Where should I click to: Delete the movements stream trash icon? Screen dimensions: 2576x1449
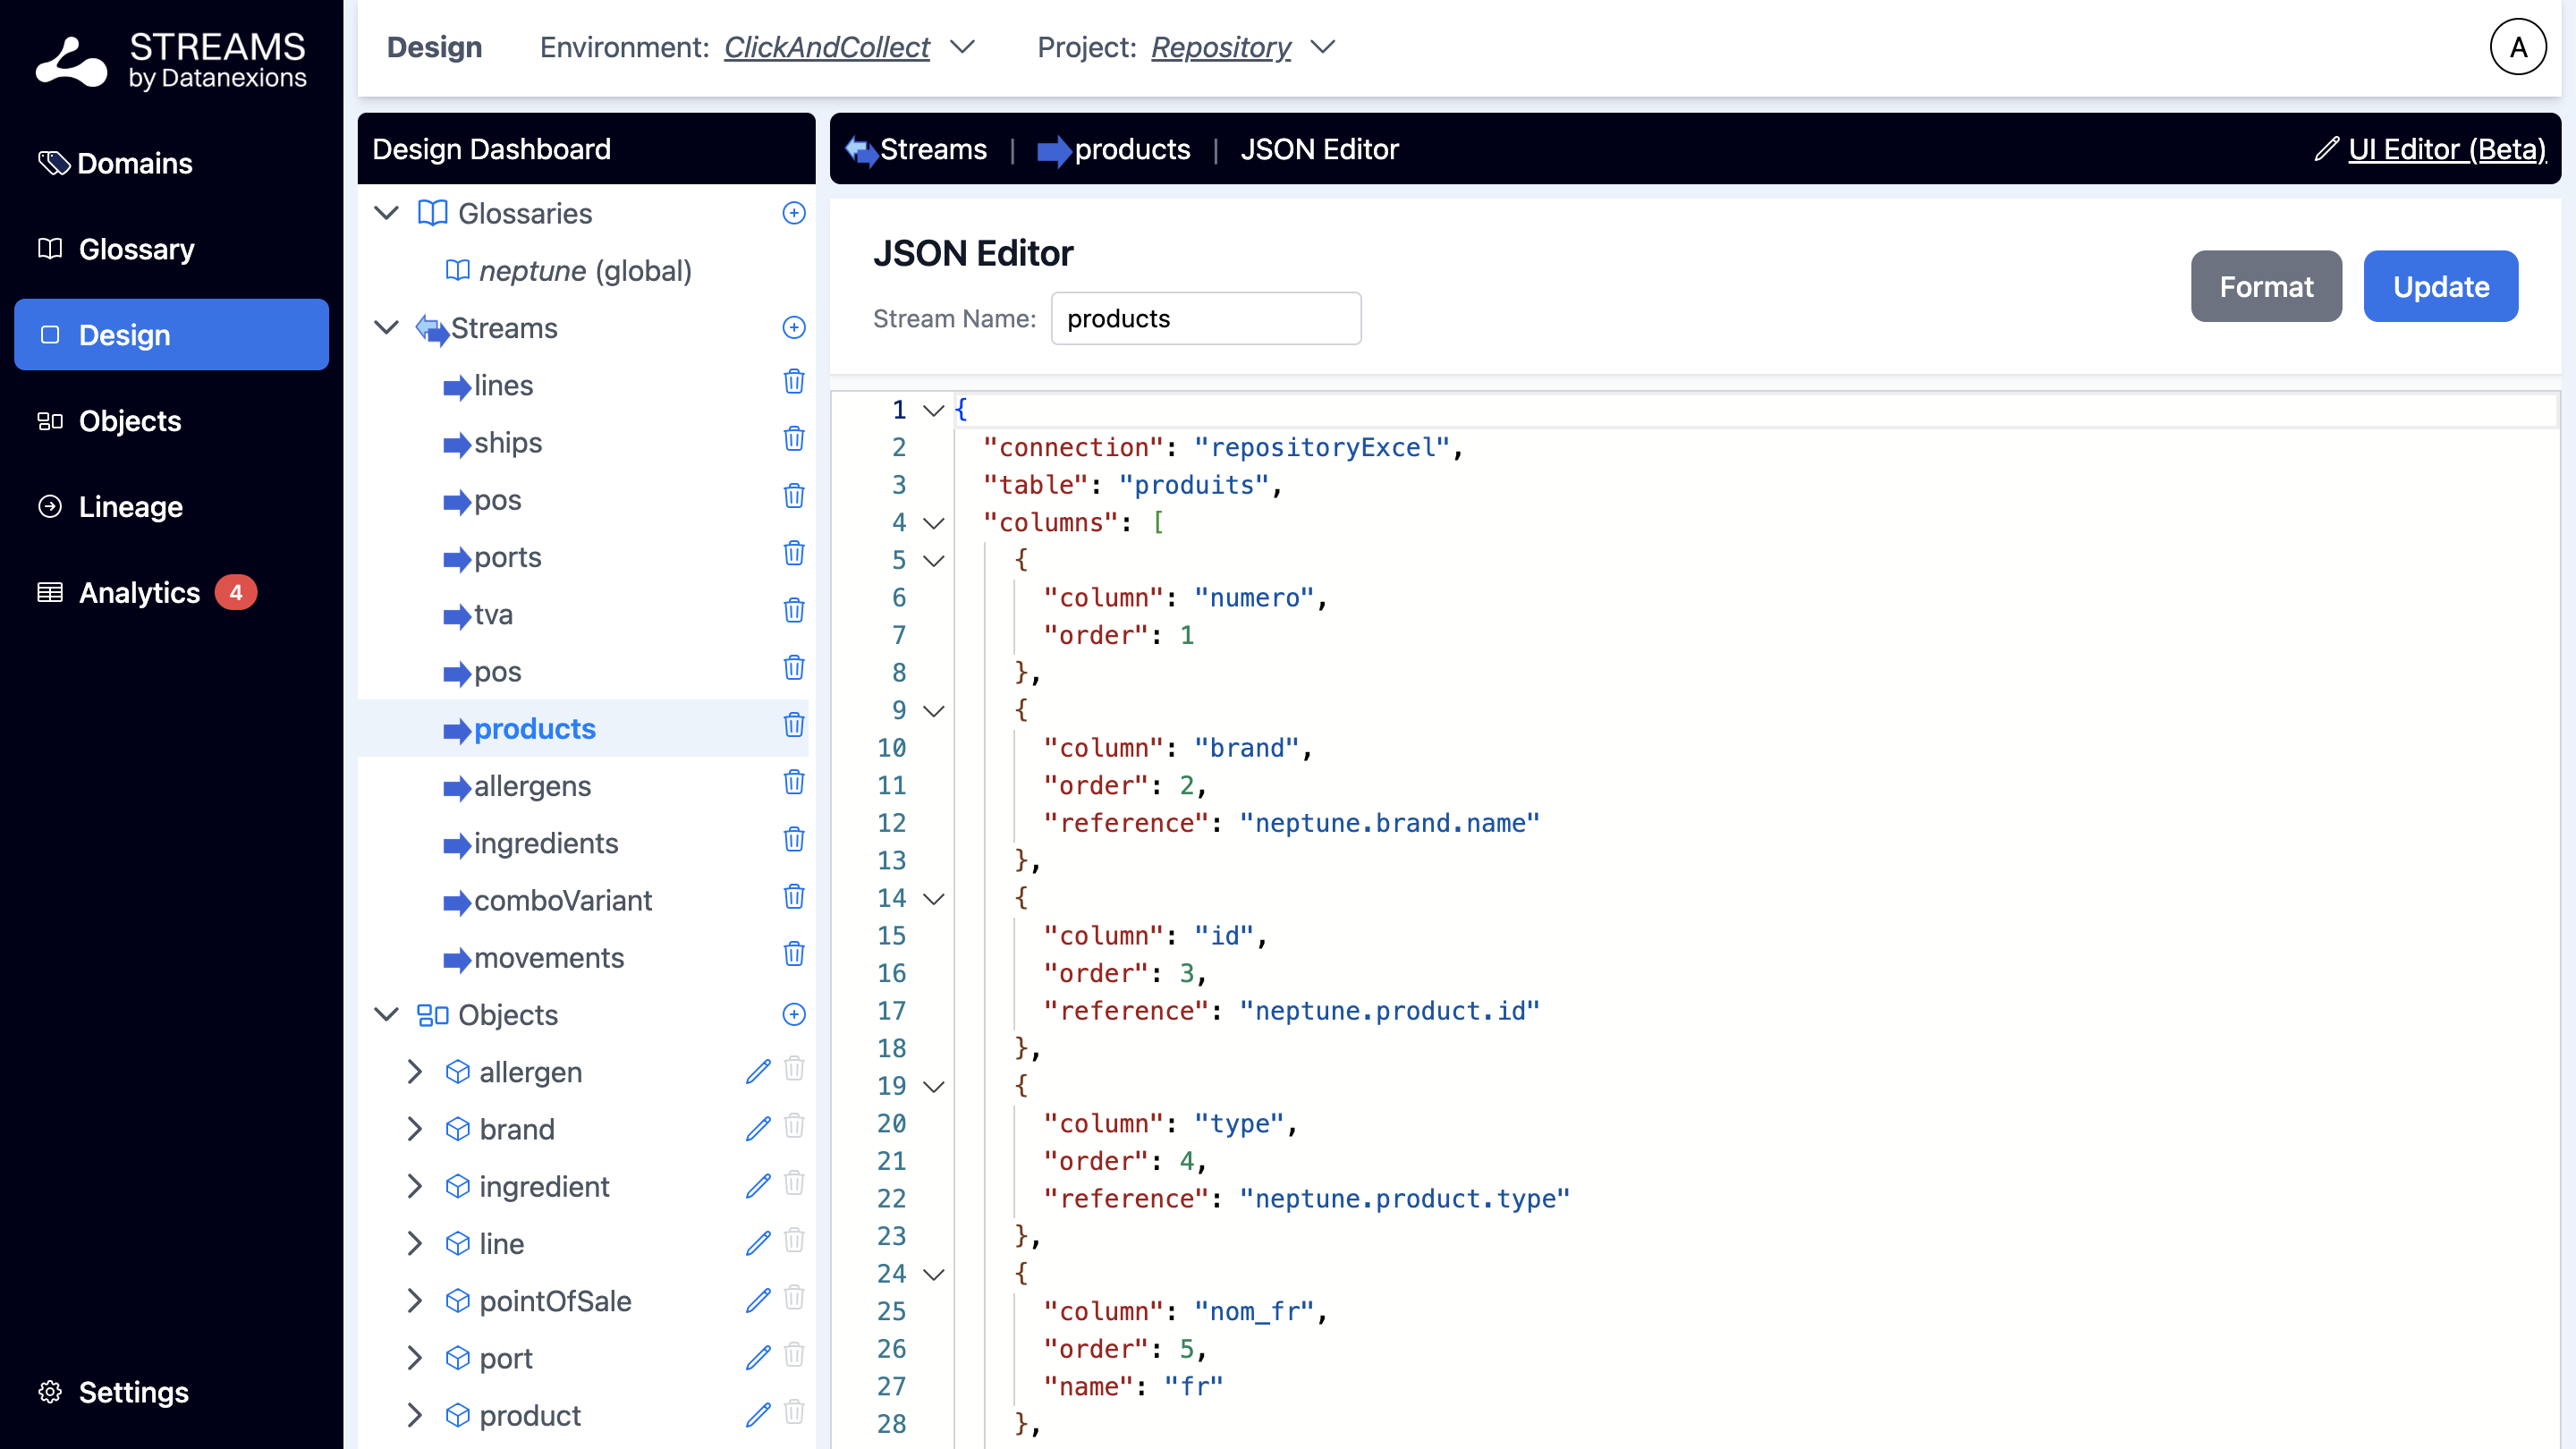coord(794,955)
